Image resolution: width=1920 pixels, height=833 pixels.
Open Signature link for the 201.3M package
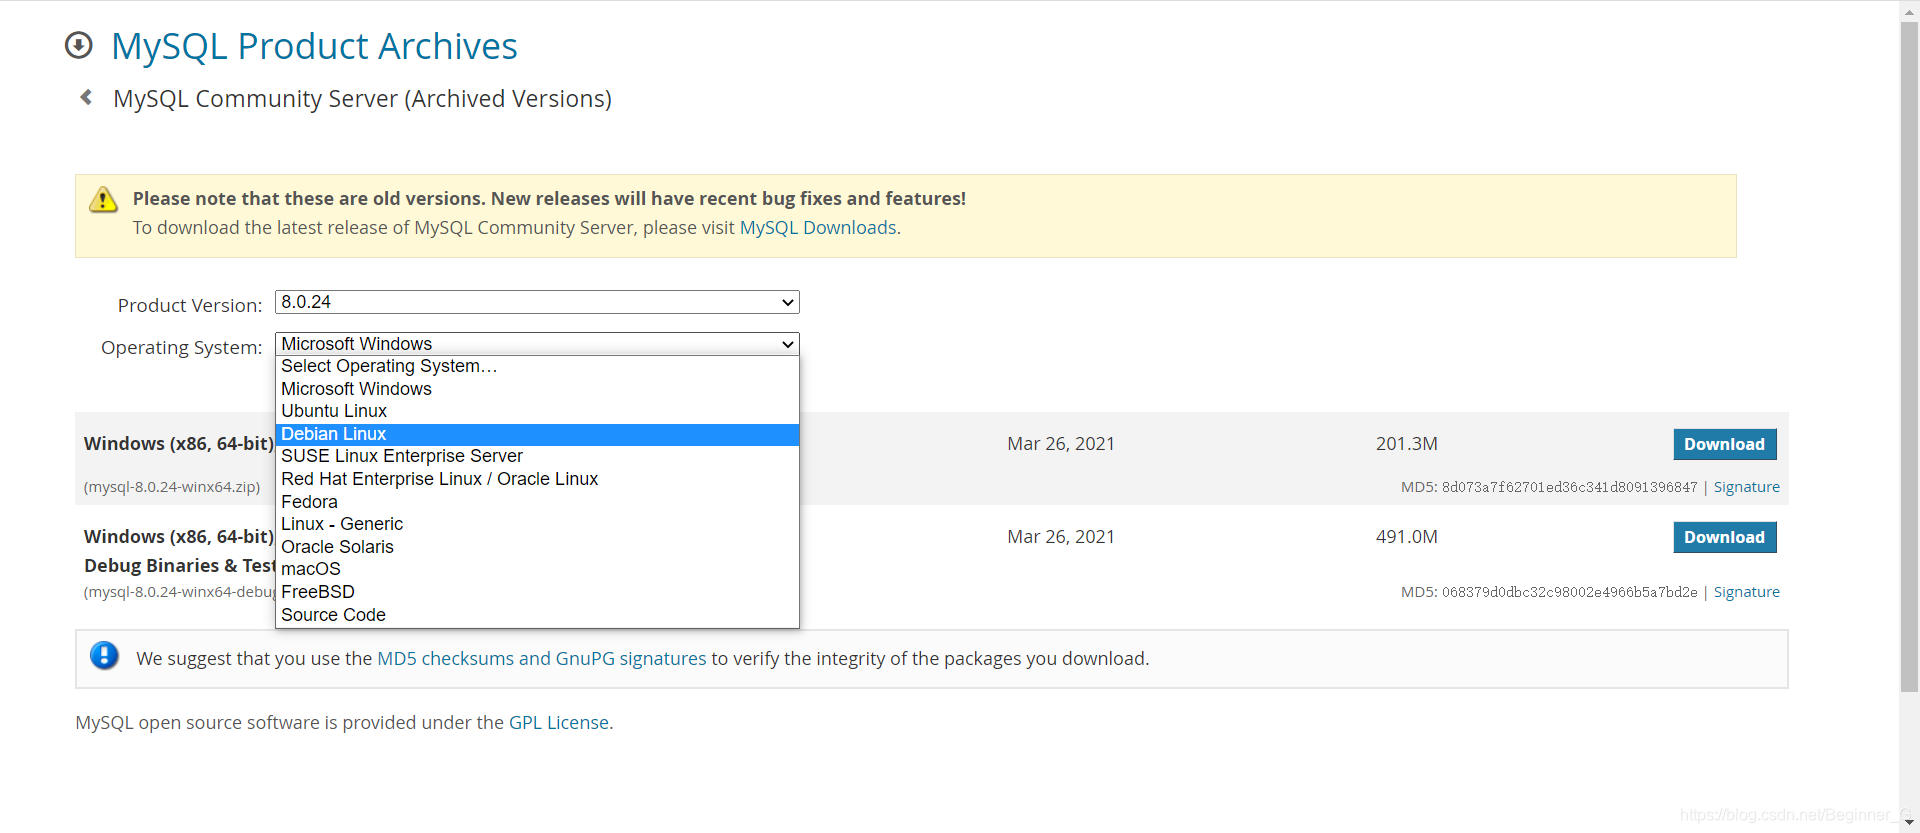tap(1746, 487)
